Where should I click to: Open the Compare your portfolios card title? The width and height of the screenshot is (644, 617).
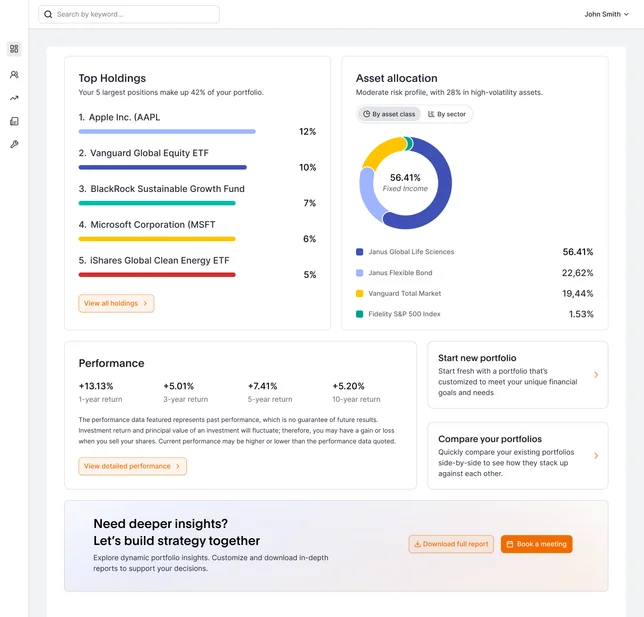(490, 439)
